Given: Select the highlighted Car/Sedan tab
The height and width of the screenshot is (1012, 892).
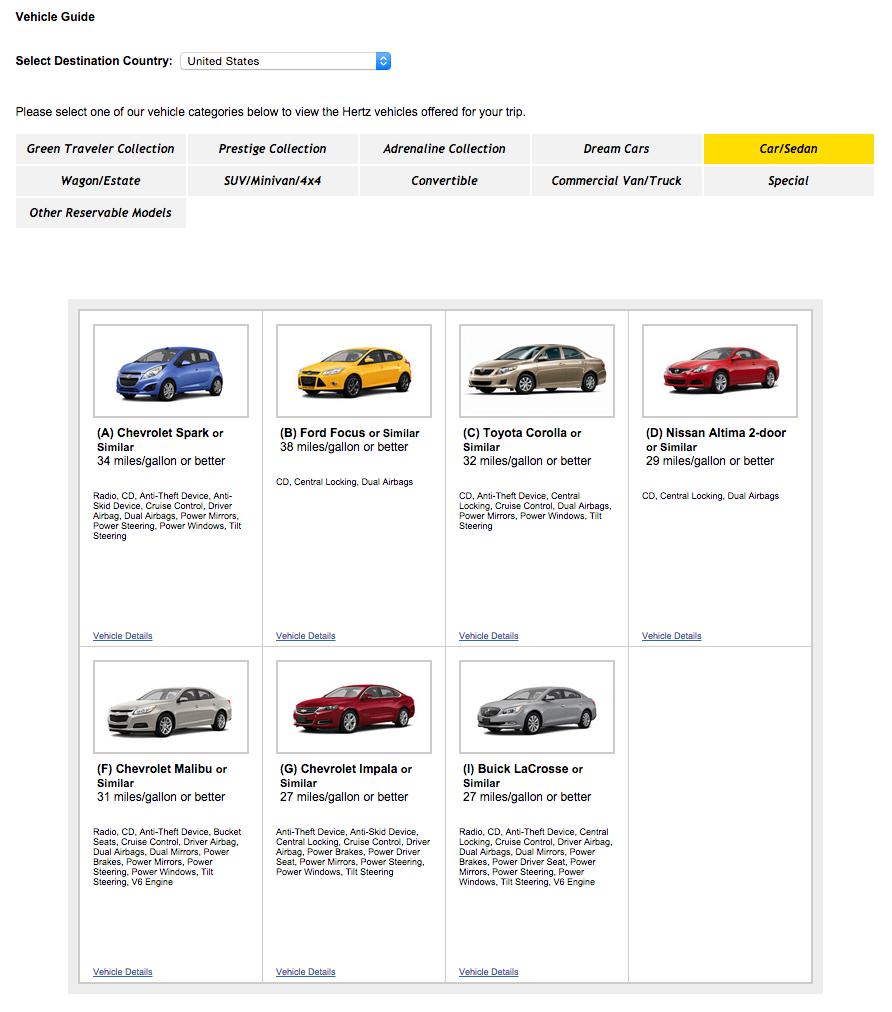Looking at the screenshot, I should pyautogui.click(x=789, y=149).
